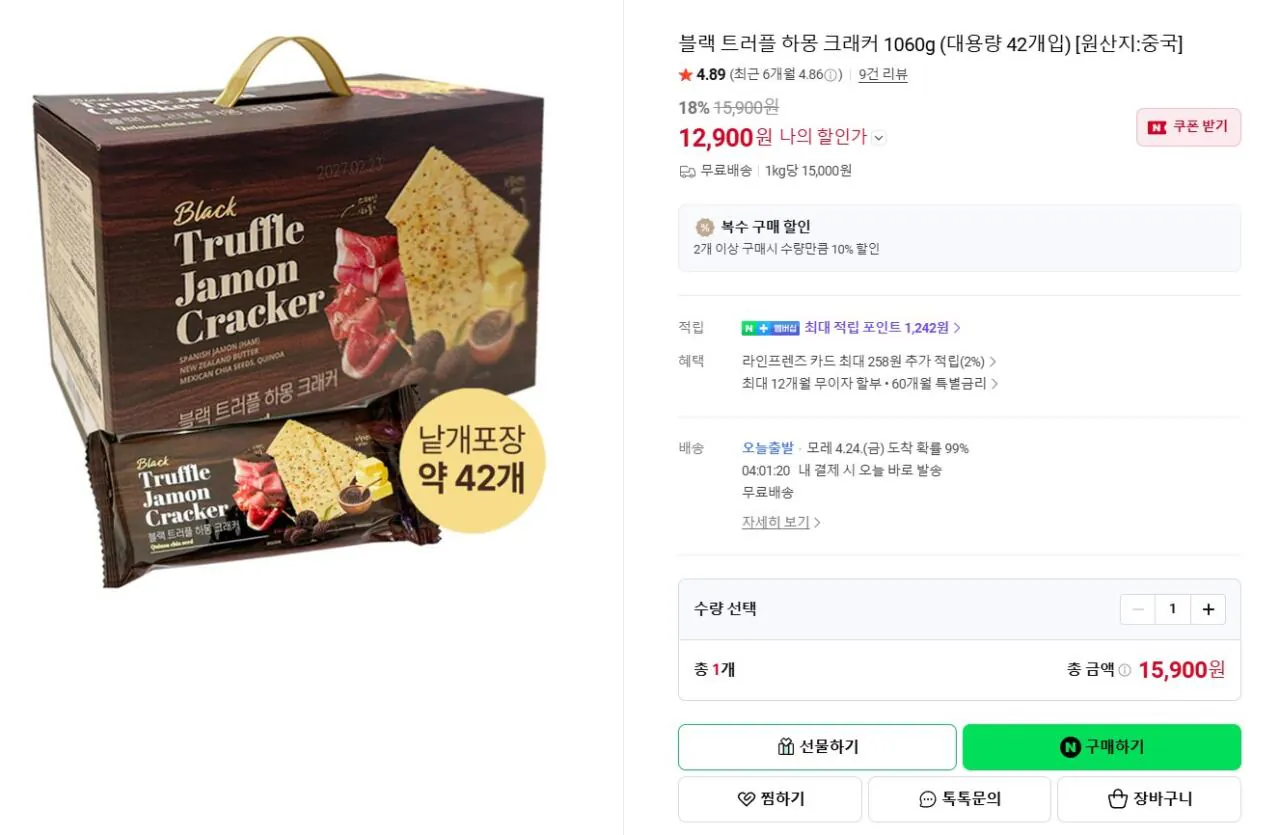Click the 오늘출발 link
The height and width of the screenshot is (835, 1280).
(770, 448)
